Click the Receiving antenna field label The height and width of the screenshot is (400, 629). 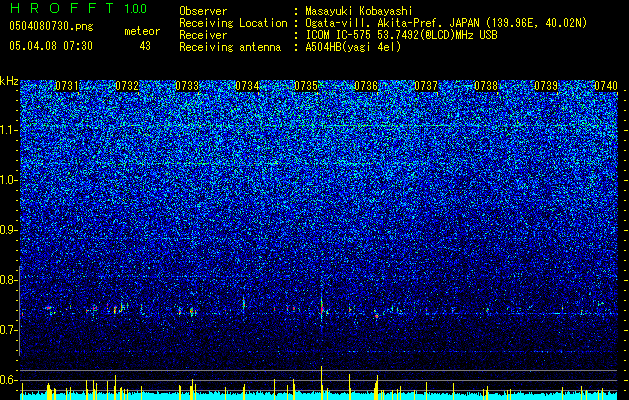(230, 47)
